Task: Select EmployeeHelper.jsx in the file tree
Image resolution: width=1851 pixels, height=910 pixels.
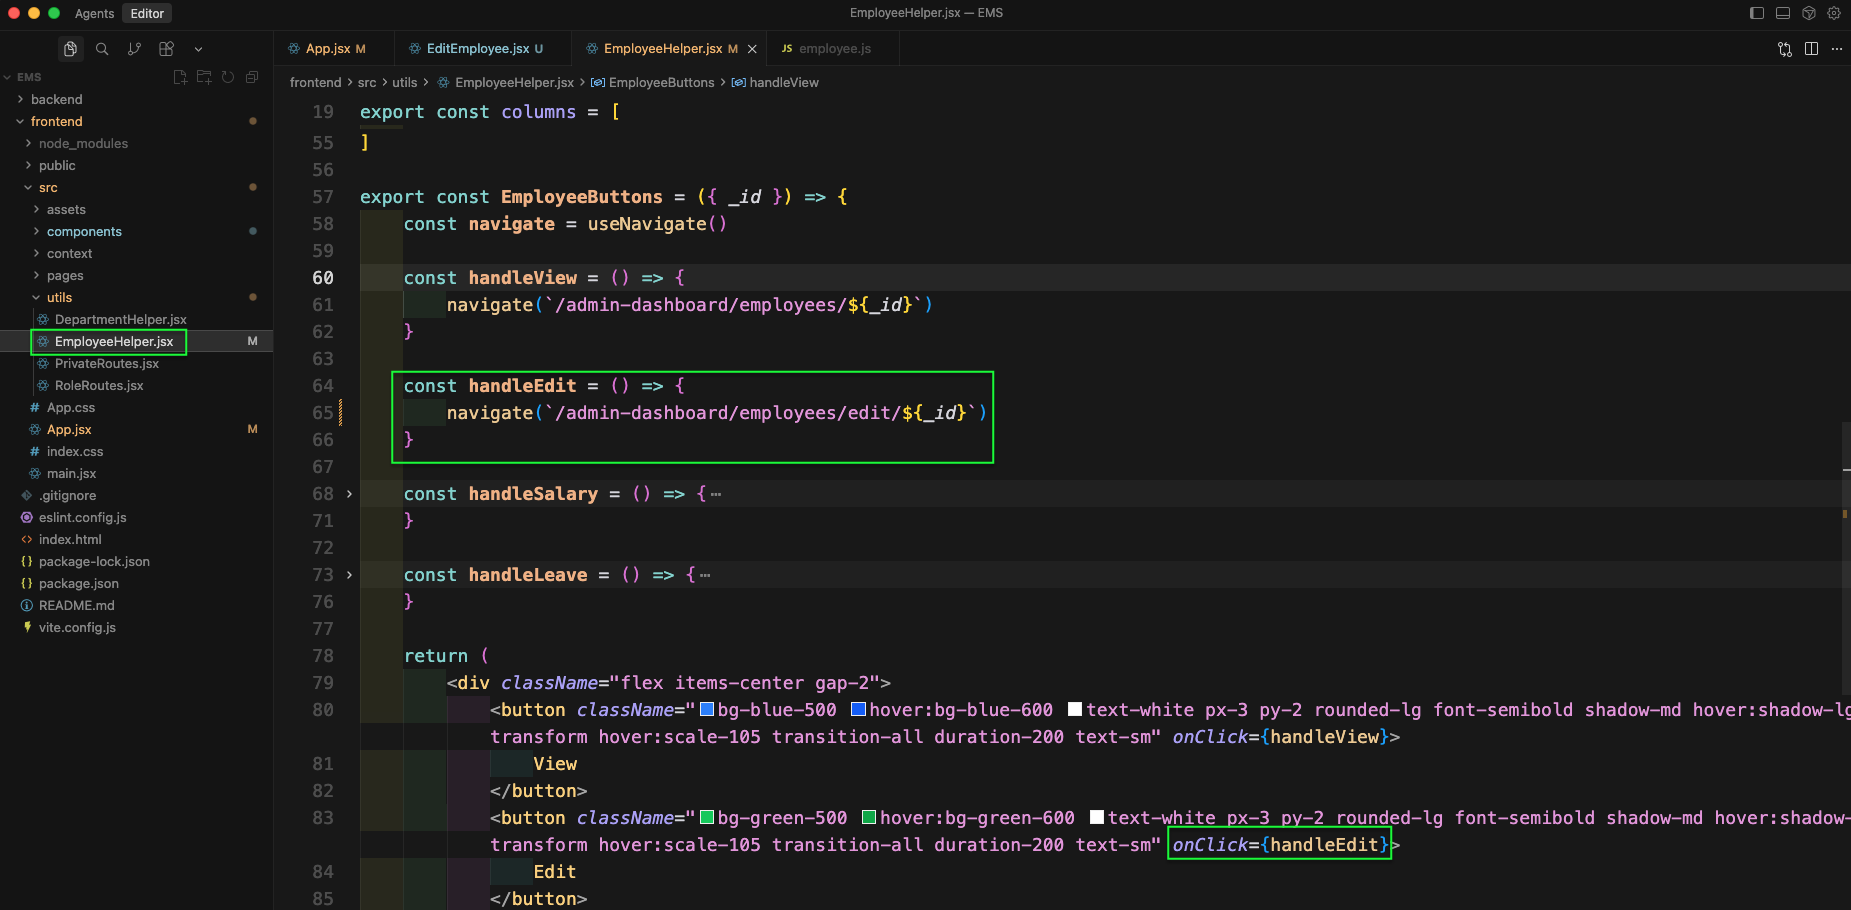Action: click(136, 342)
